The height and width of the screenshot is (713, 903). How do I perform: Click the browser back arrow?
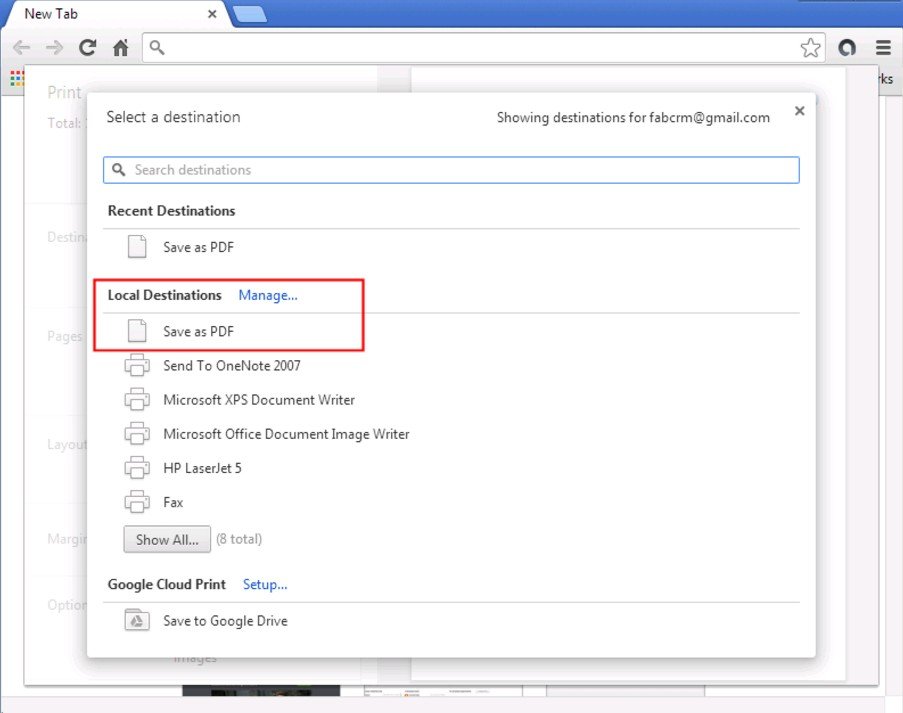point(21,47)
